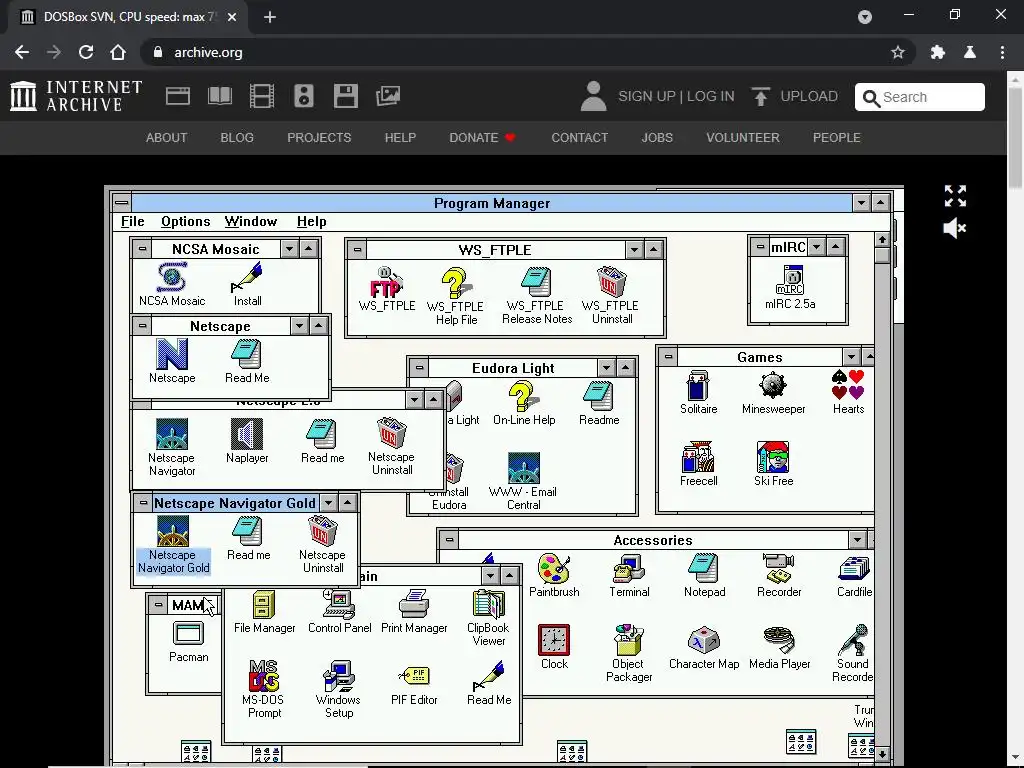The image size is (1024, 768).
Task: Open control menu box of Games window
Action: 667,357
